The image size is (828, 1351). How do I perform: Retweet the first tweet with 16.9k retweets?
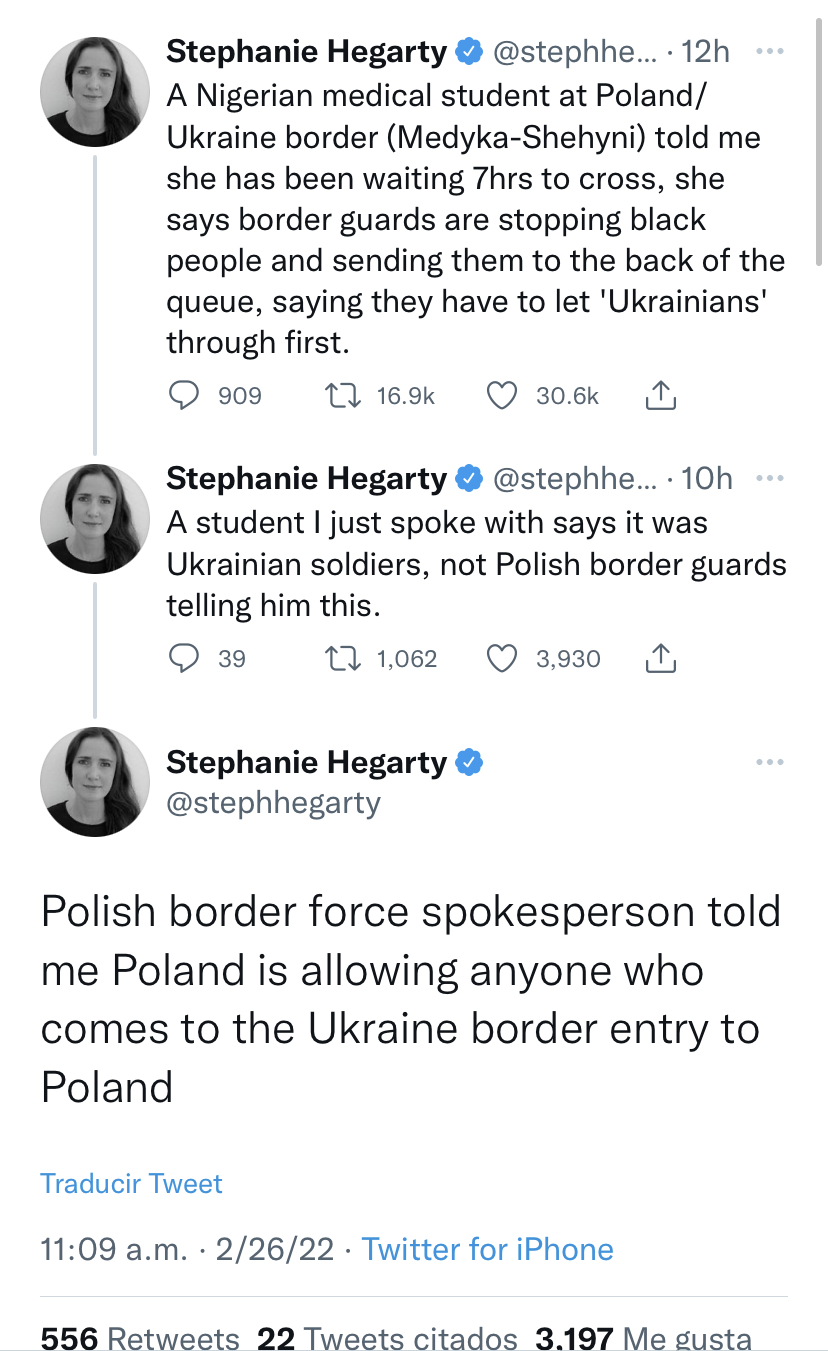(345, 396)
